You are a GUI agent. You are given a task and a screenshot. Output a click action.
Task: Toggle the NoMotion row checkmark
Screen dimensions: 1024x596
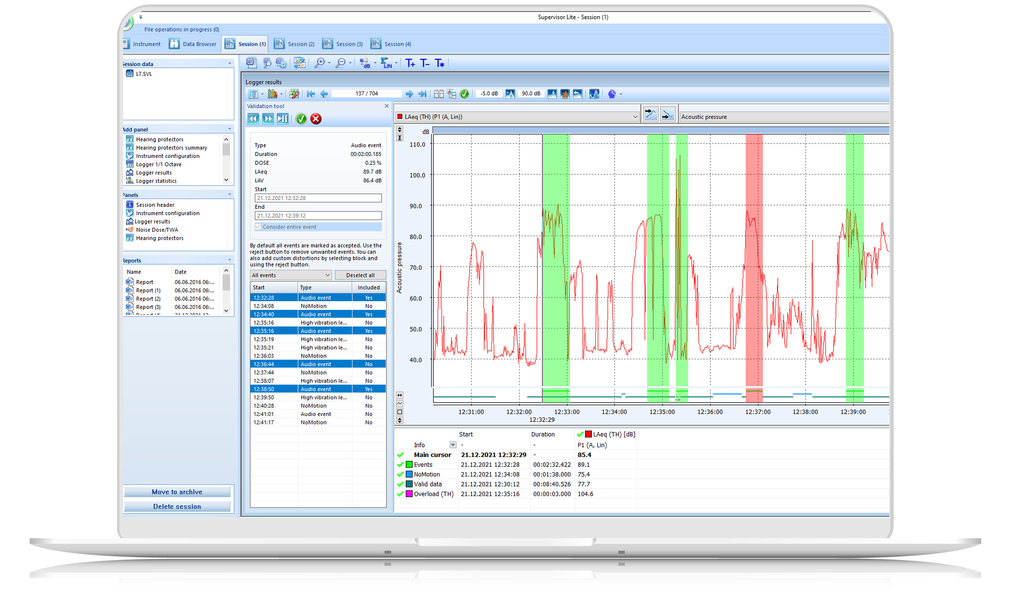tap(400, 474)
